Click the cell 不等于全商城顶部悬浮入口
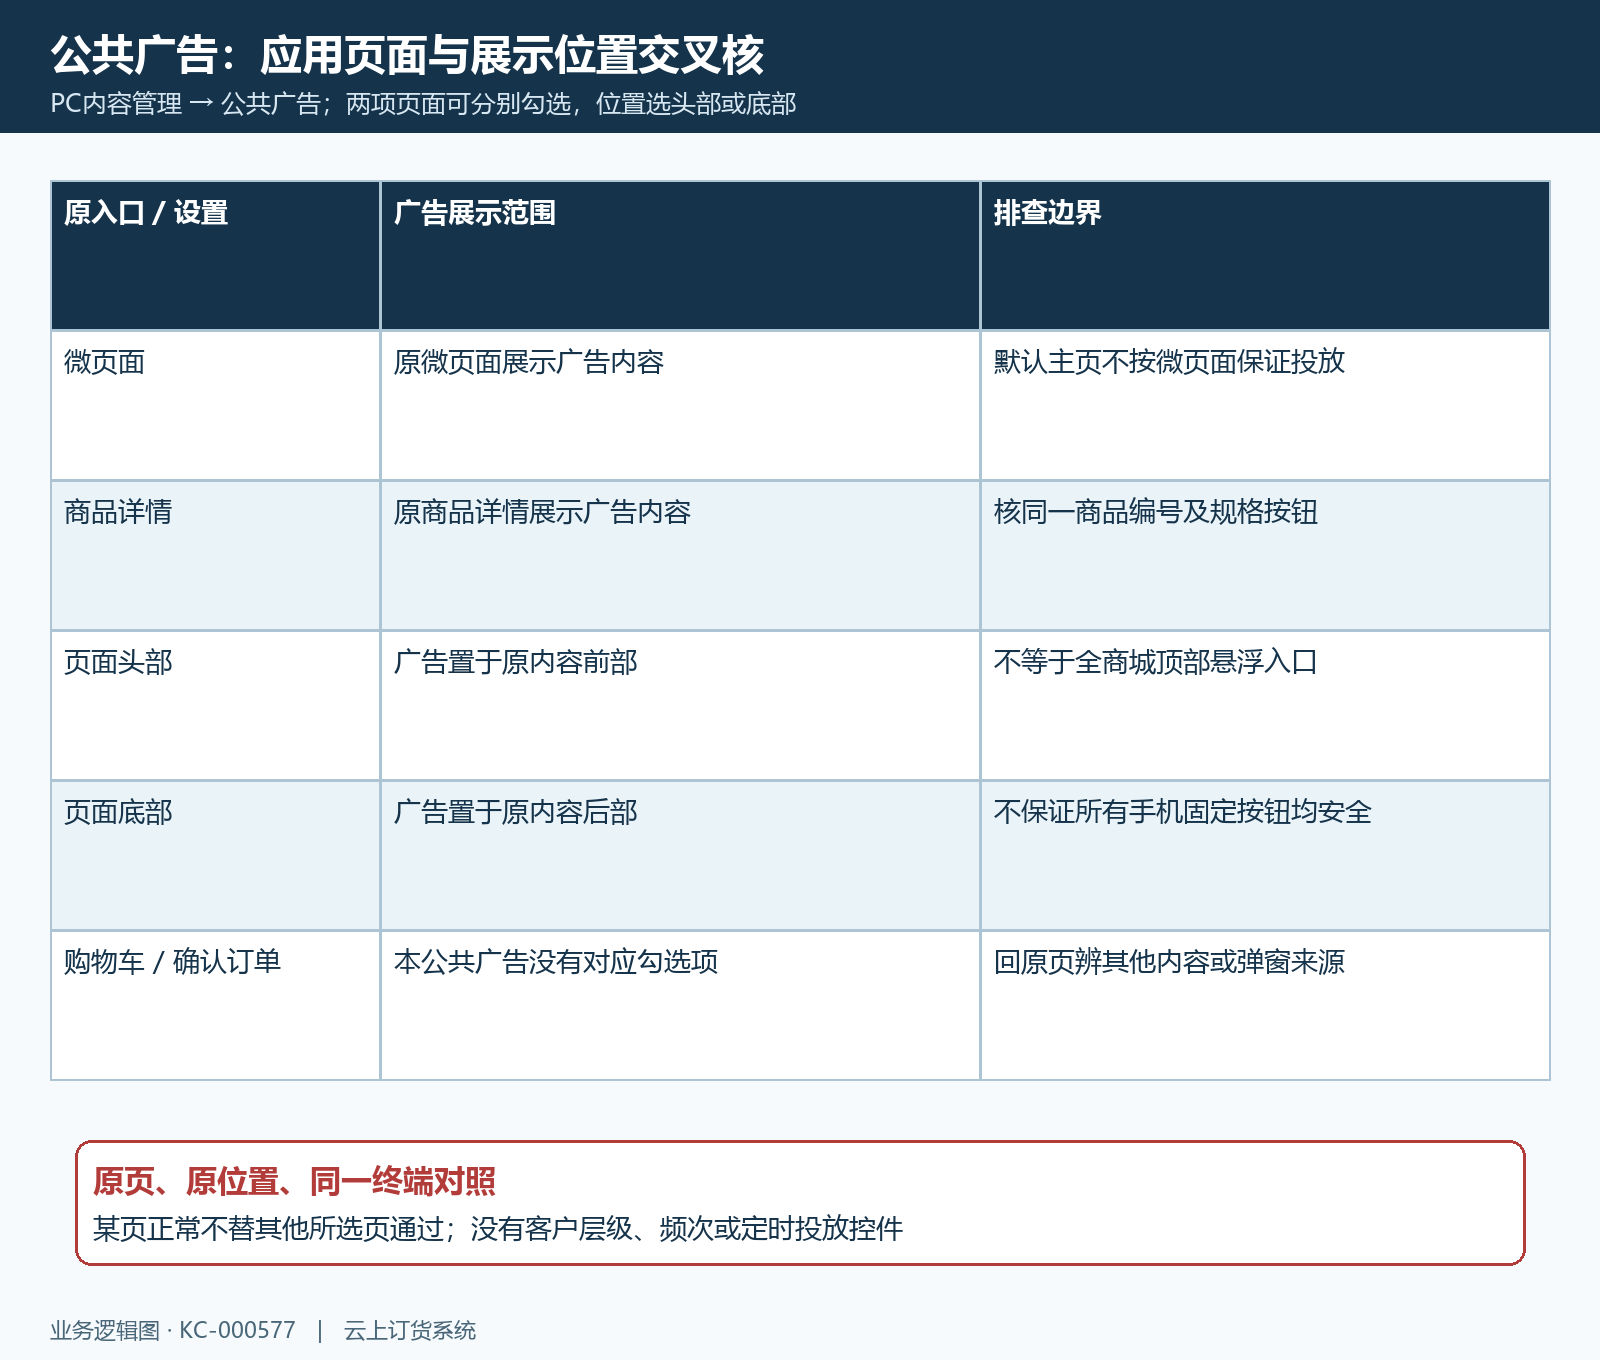The height and width of the screenshot is (1360, 1600). point(1265,705)
